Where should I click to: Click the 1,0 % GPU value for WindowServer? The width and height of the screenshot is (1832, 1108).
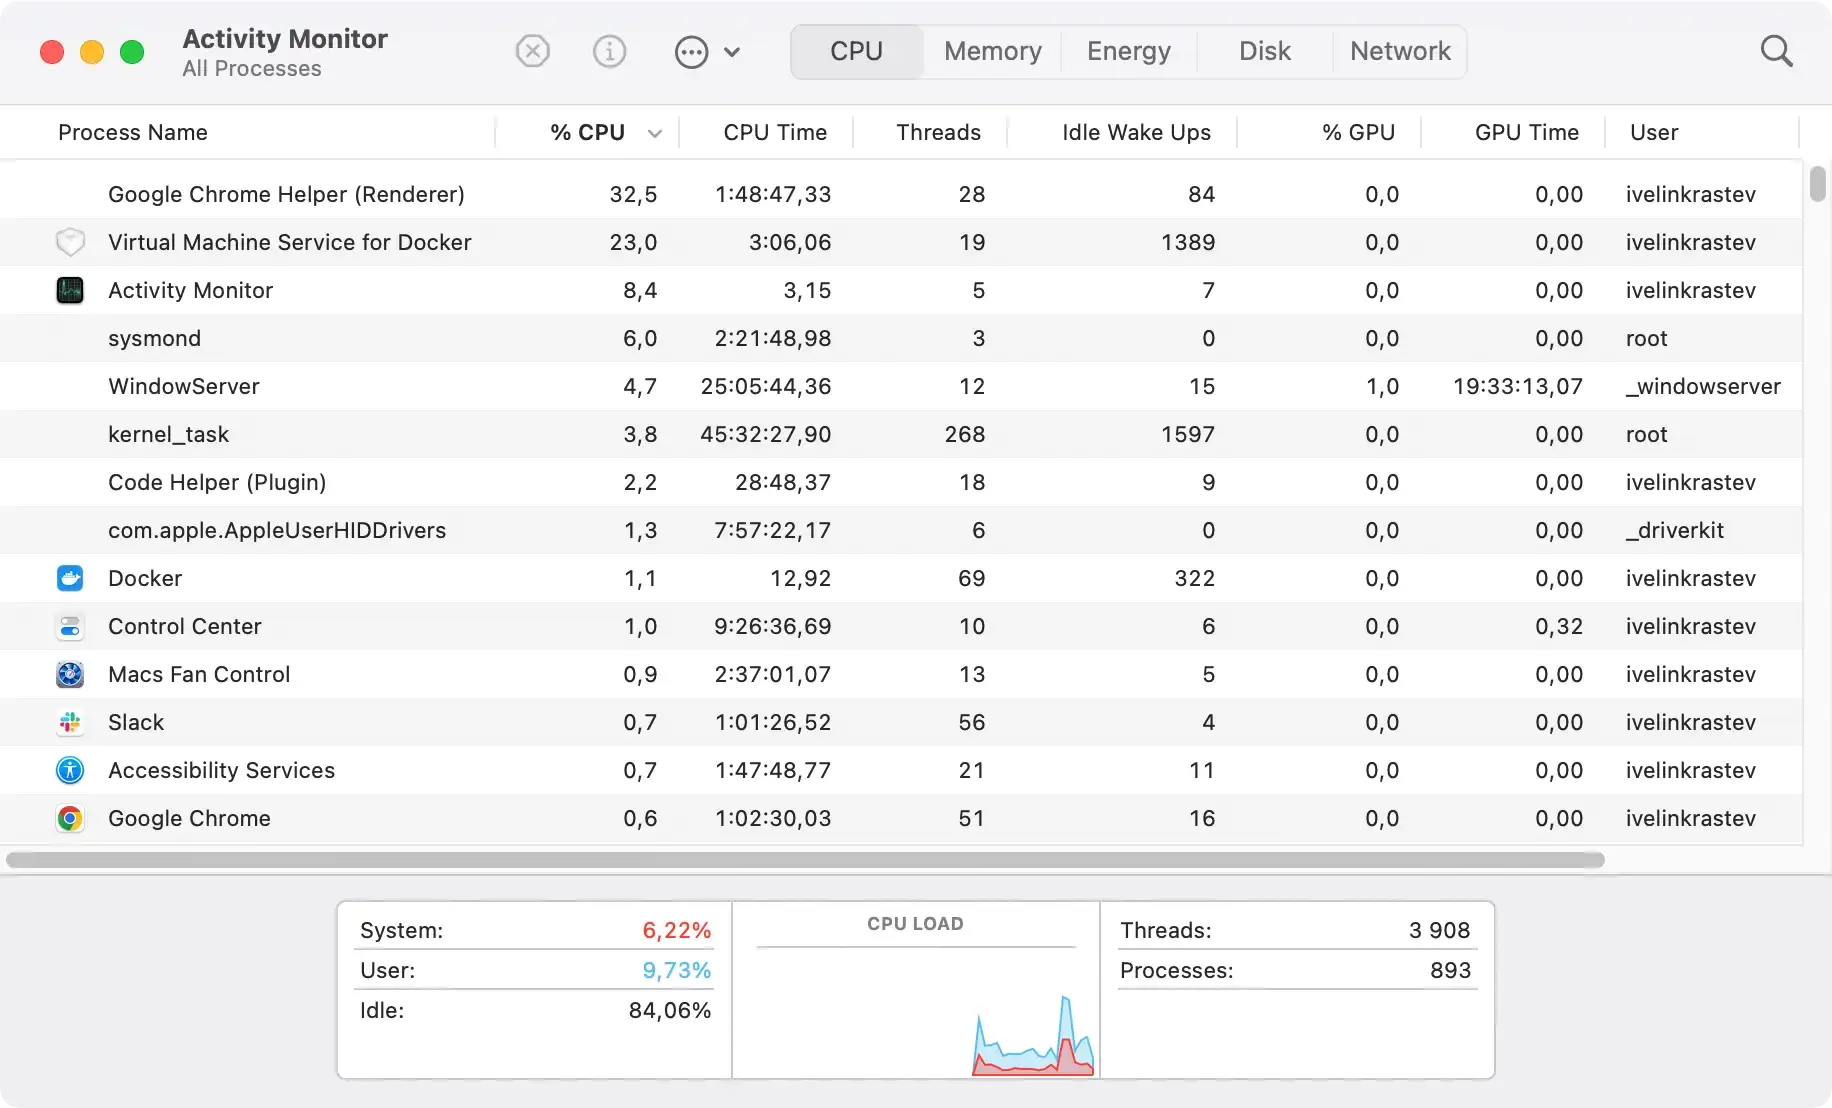(1382, 386)
